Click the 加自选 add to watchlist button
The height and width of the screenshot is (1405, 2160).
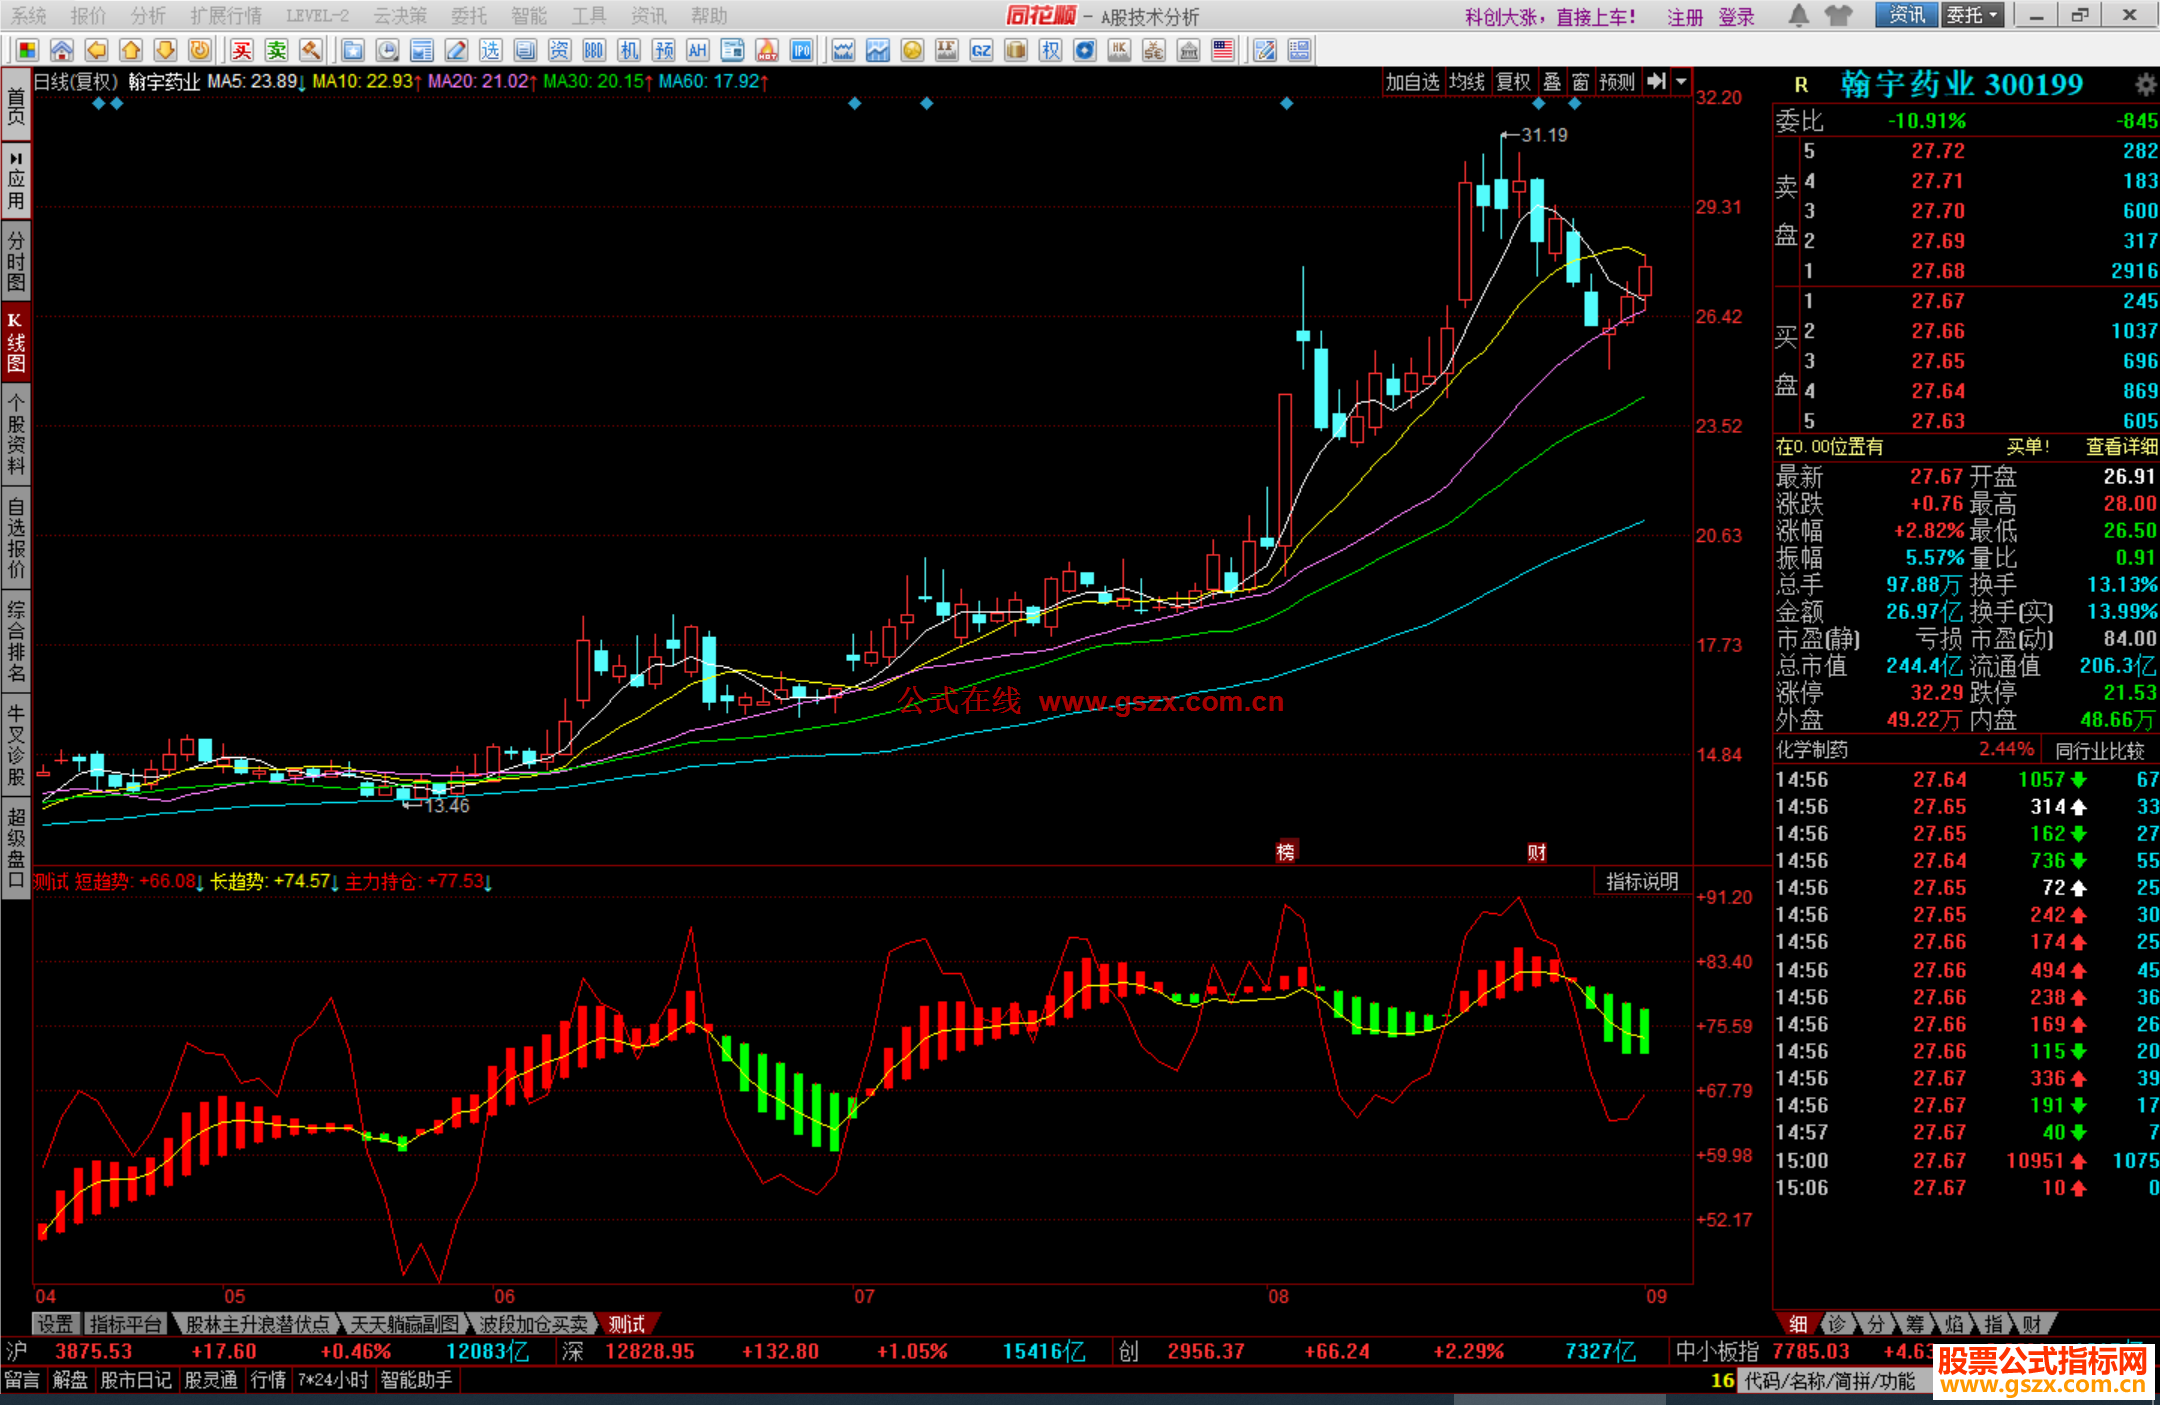point(1412,82)
